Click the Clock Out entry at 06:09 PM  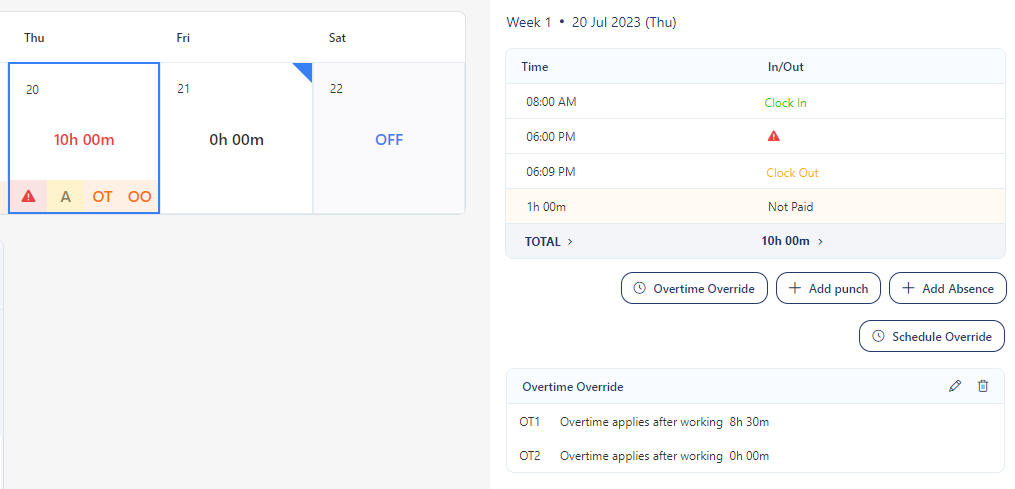coord(792,172)
